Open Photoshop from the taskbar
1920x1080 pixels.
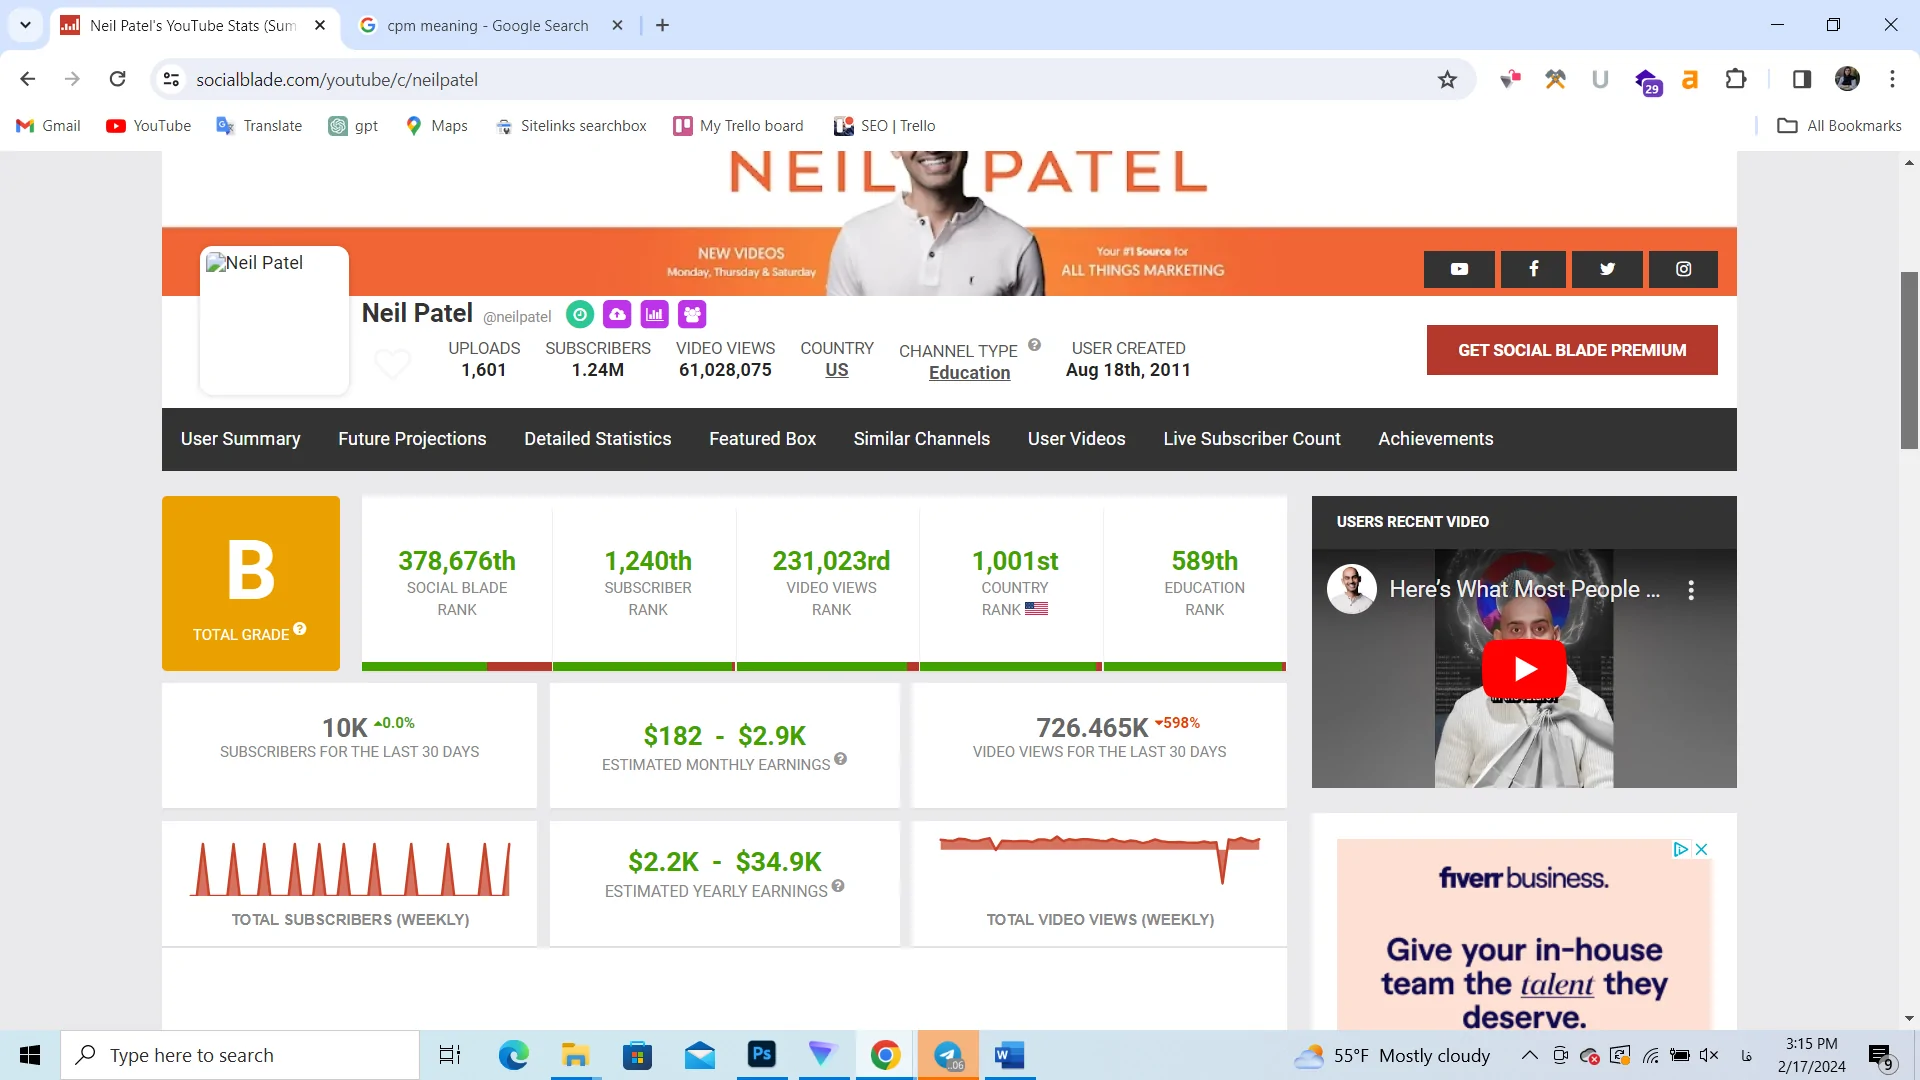click(x=761, y=1054)
